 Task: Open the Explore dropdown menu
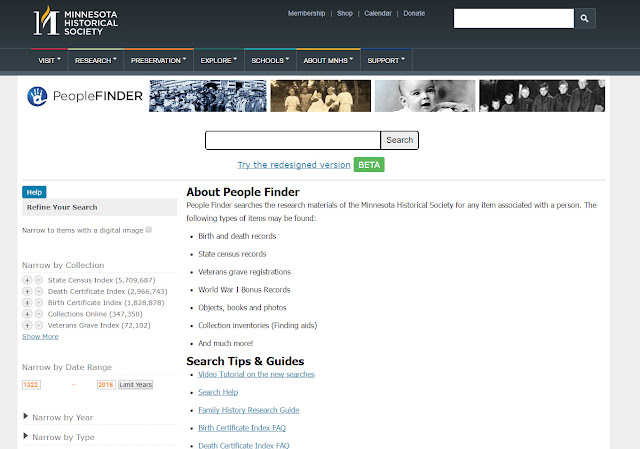[x=218, y=60]
